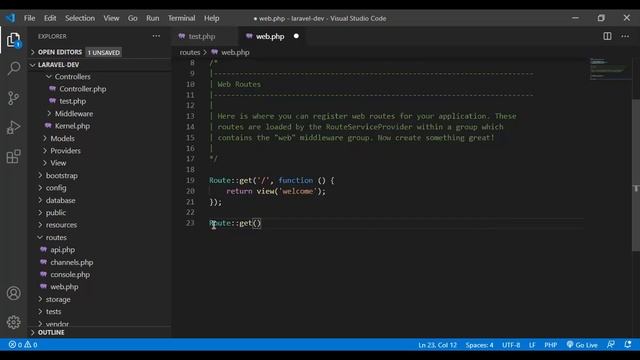The width and height of the screenshot is (640, 360).
Task: Open the File menu
Action: 29,18
